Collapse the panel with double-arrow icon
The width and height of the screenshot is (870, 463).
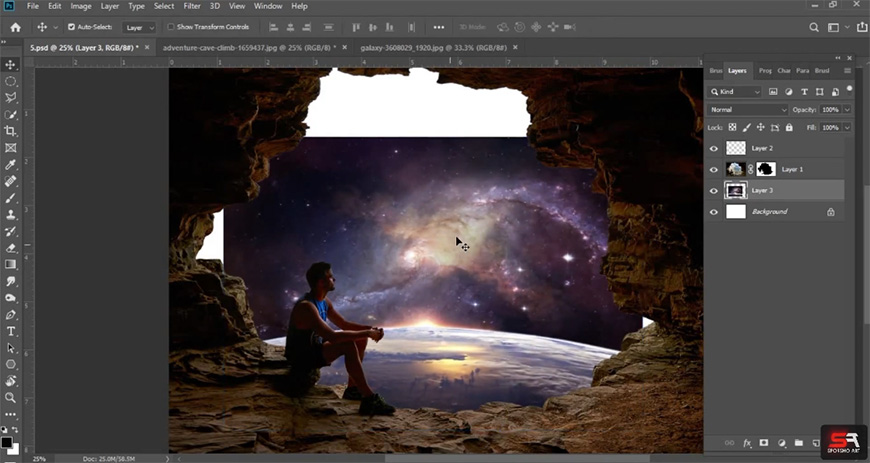tap(838, 58)
